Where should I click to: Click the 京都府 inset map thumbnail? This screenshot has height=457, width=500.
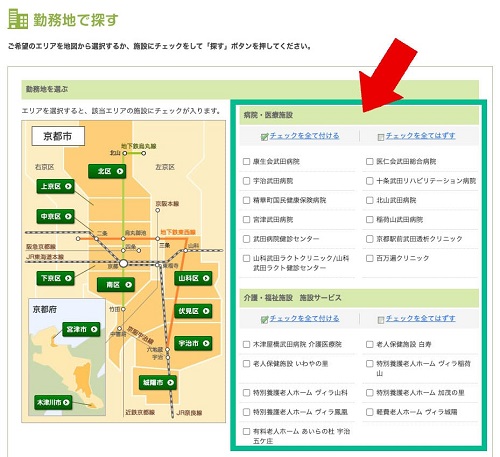67,357
